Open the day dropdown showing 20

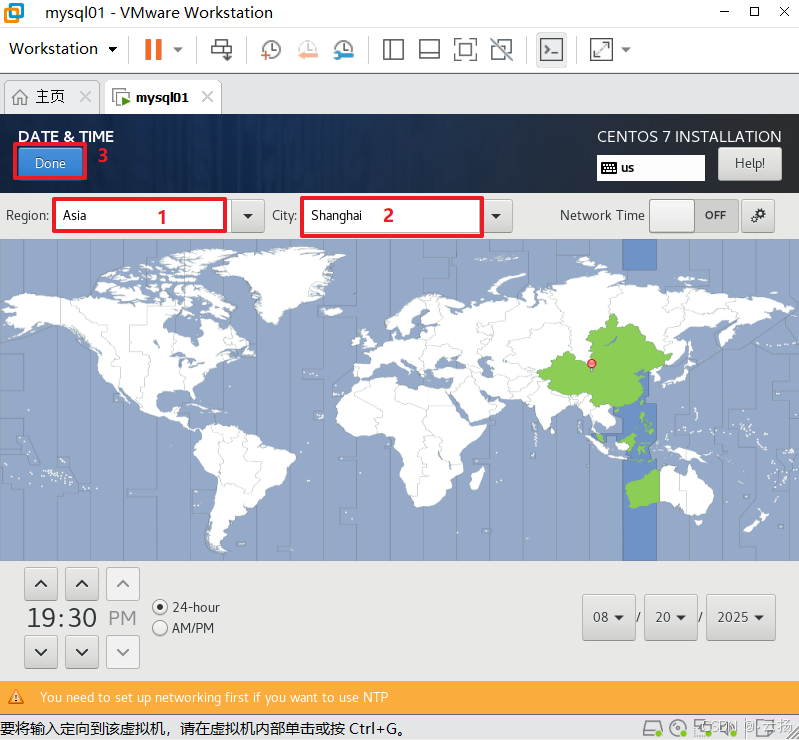[671, 617]
